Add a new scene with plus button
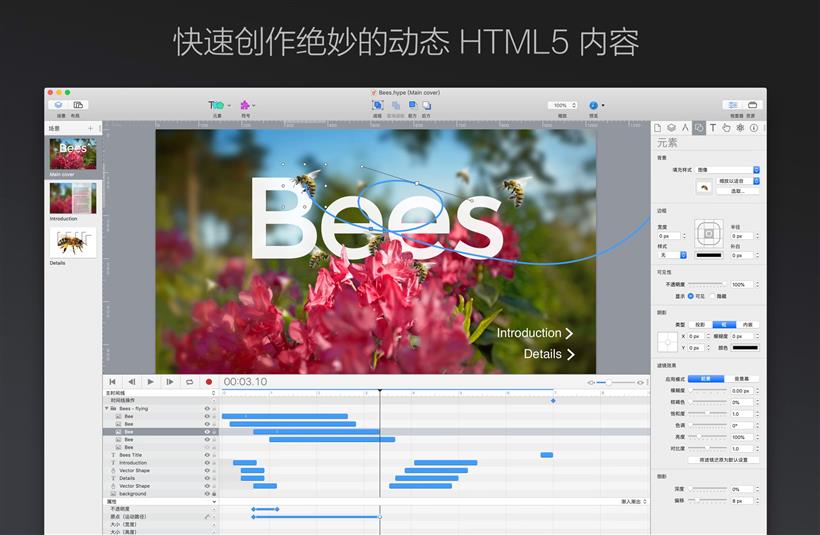820x535 pixels. [90, 128]
